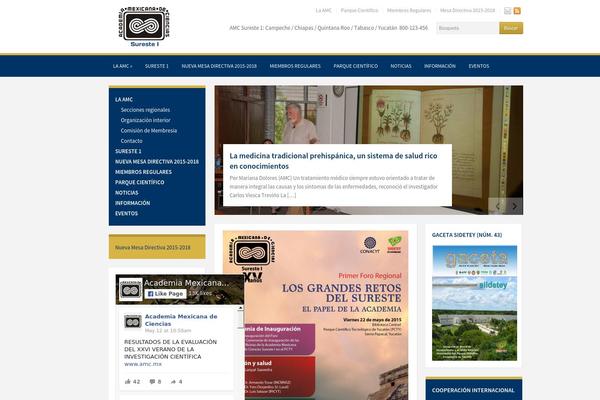Open NOTICIAS in the navigation bar
This screenshot has height=400, width=600.
point(401,66)
